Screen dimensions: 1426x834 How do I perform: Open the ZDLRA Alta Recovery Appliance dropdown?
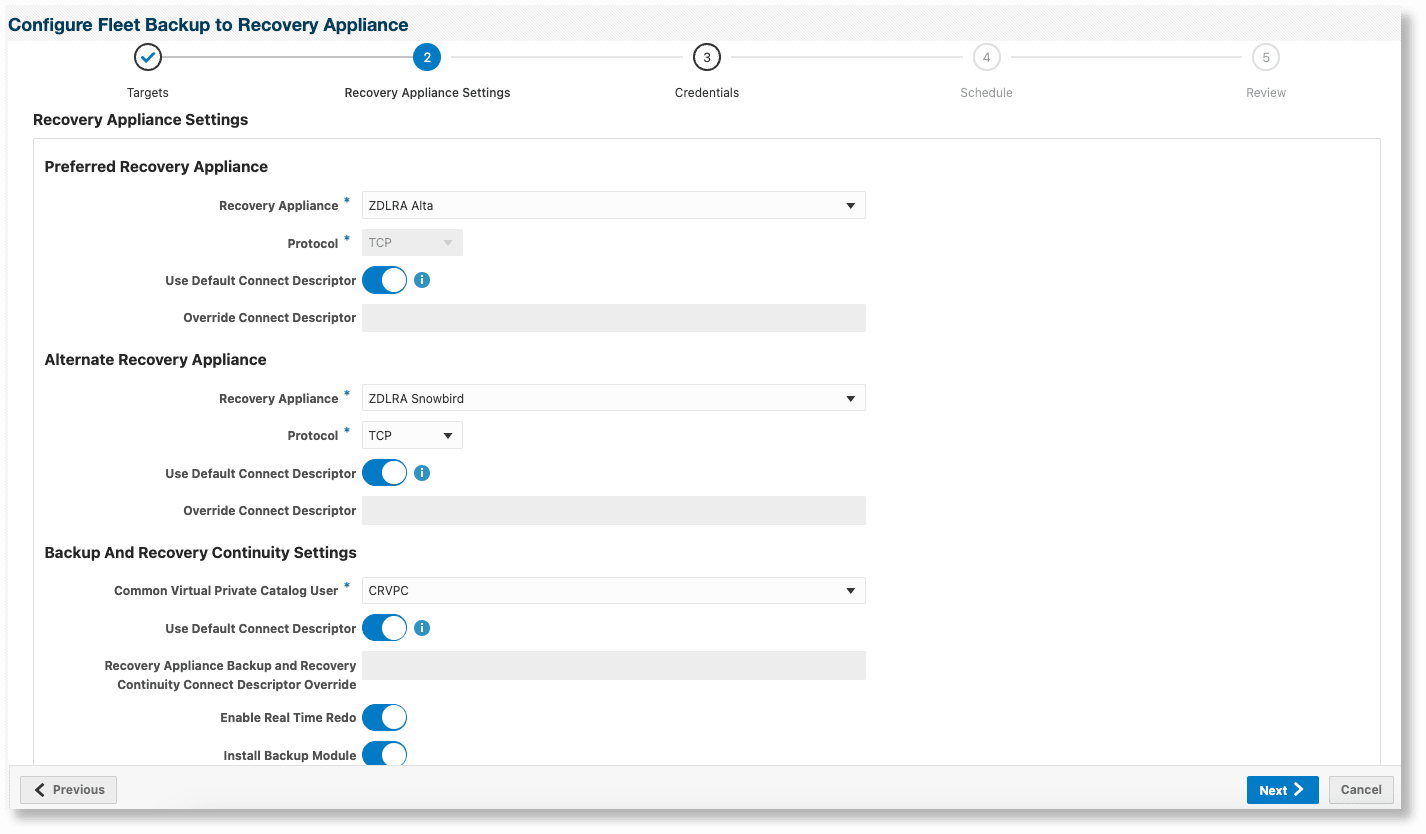point(613,205)
